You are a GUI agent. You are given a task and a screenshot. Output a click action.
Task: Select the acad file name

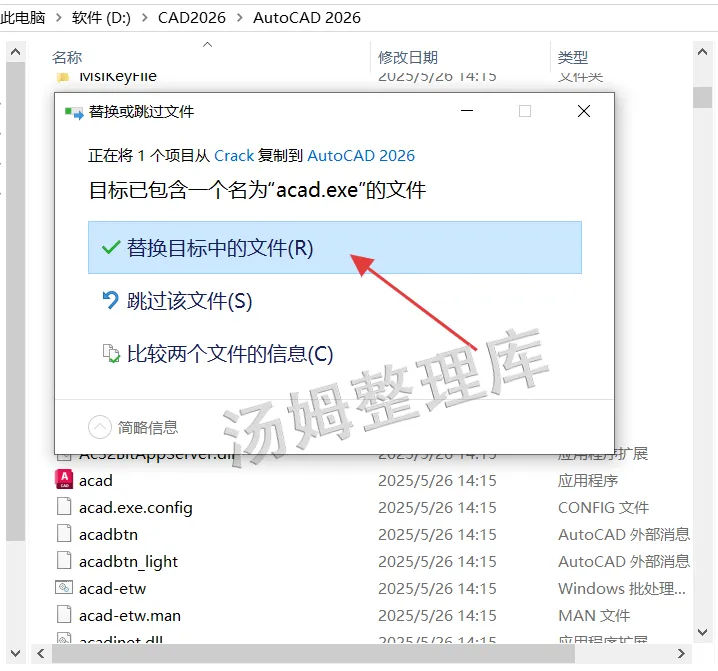click(96, 480)
